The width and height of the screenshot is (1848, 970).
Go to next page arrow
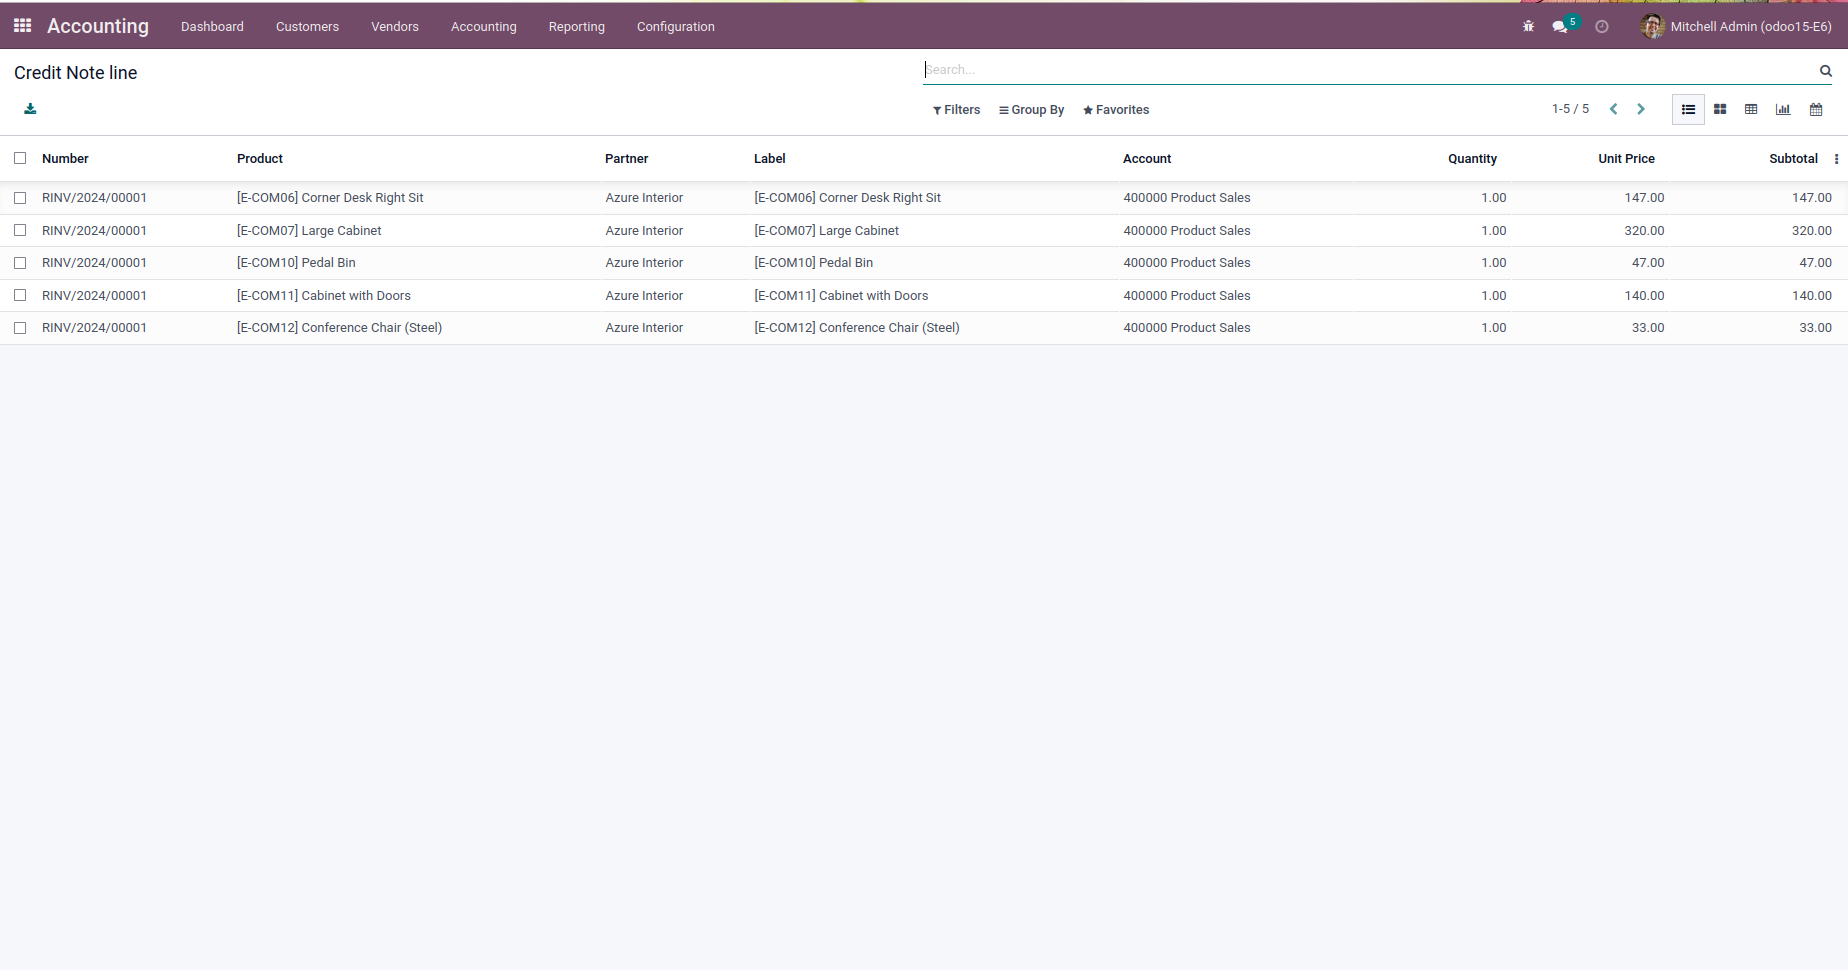1640,109
